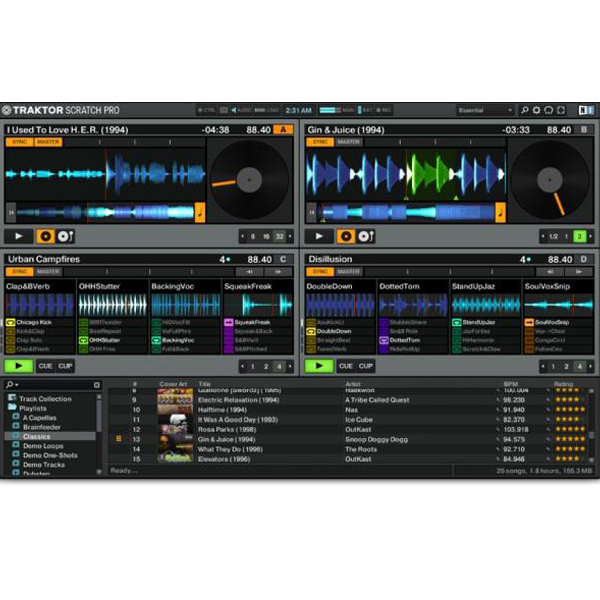This screenshot has width=600, height=600.
Task: Click Deck B loop size left arrow
Action: 543,236
